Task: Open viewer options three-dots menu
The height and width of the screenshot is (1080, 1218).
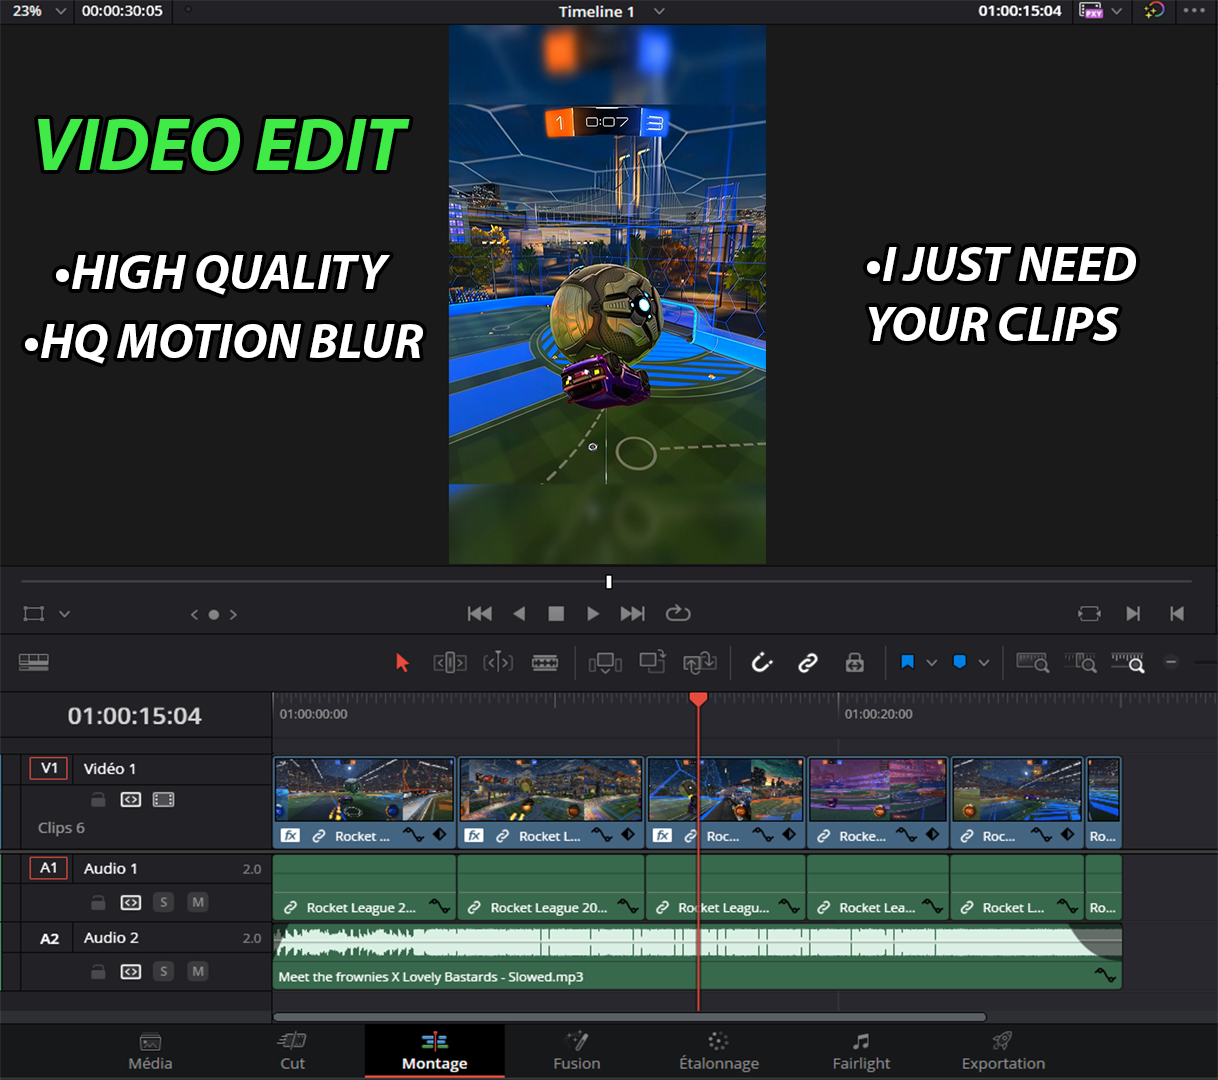Action: click(1194, 11)
